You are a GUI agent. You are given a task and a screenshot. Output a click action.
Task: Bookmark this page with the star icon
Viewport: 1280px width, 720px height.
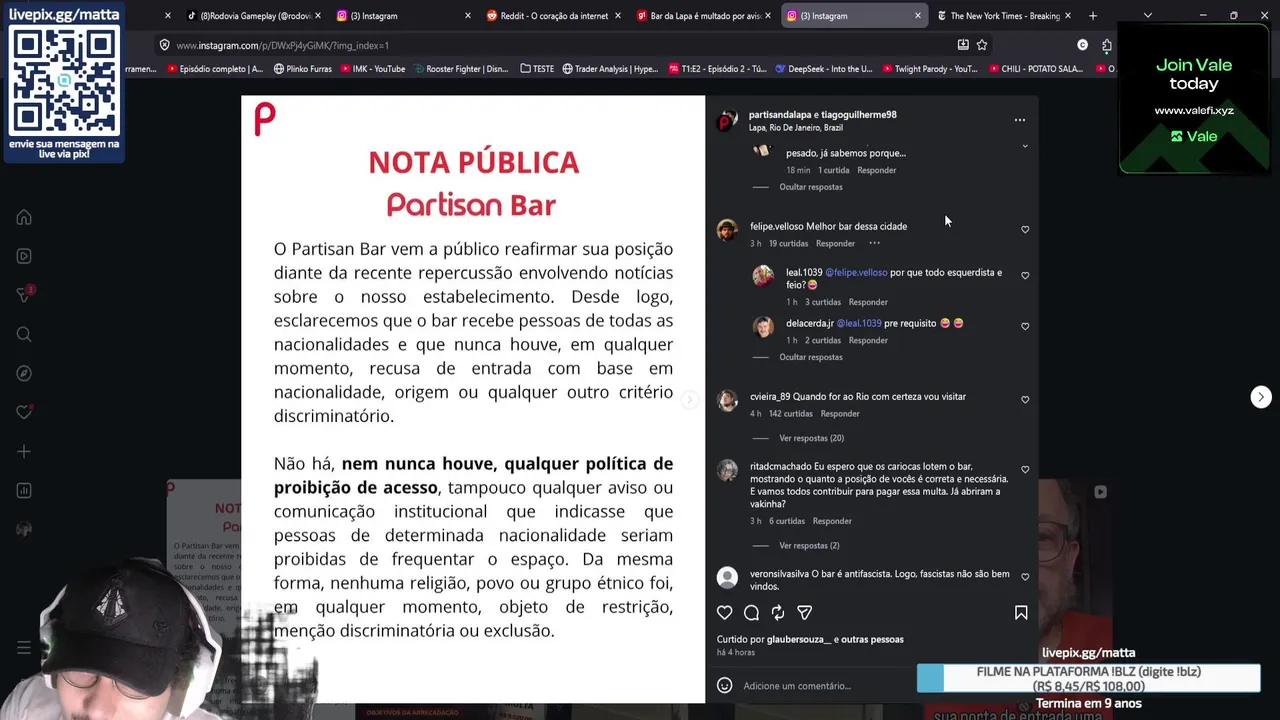982,45
